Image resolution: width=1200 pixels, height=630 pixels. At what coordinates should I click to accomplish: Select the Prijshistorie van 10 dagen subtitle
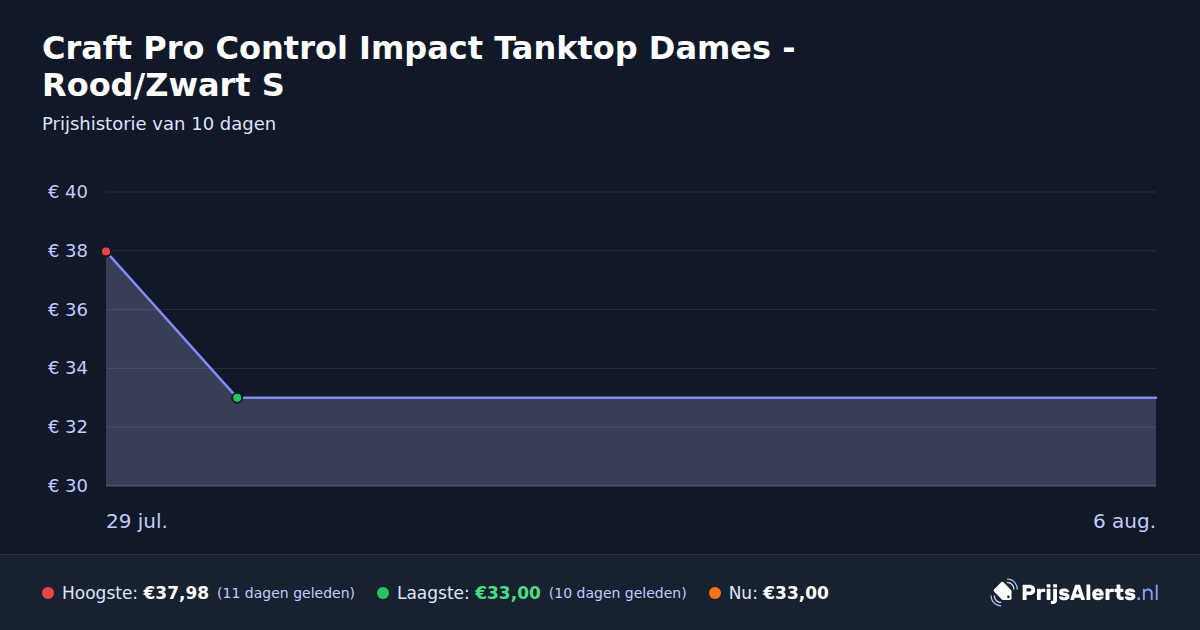point(159,124)
